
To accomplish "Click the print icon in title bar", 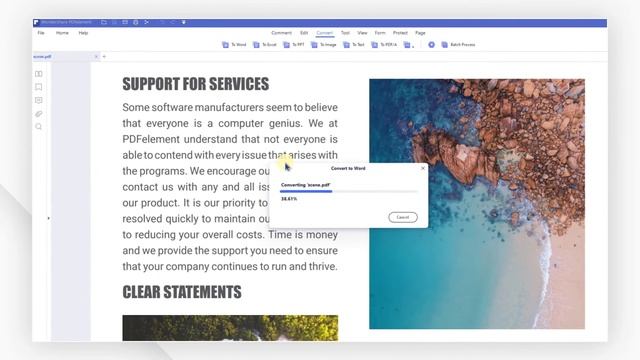I will [x=136, y=22].
